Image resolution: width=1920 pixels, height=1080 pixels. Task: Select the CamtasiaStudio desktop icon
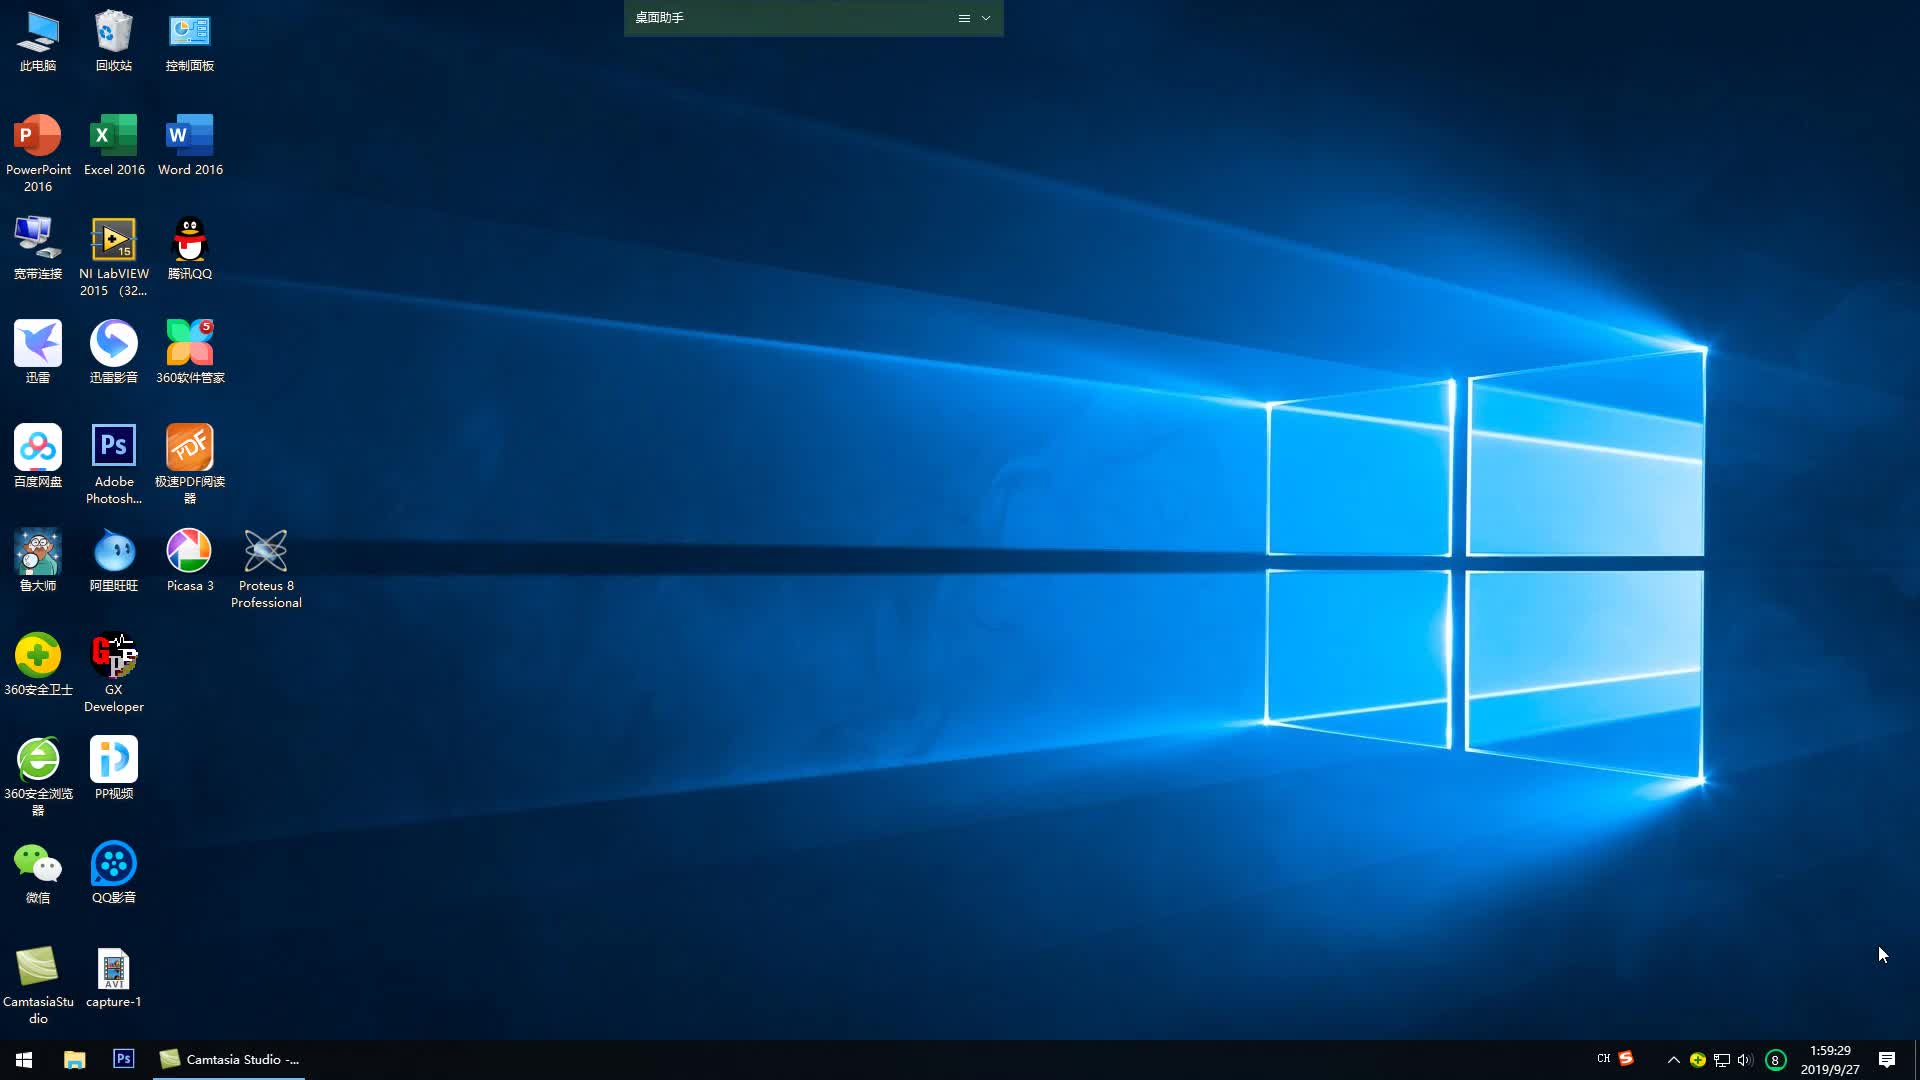pyautogui.click(x=38, y=985)
